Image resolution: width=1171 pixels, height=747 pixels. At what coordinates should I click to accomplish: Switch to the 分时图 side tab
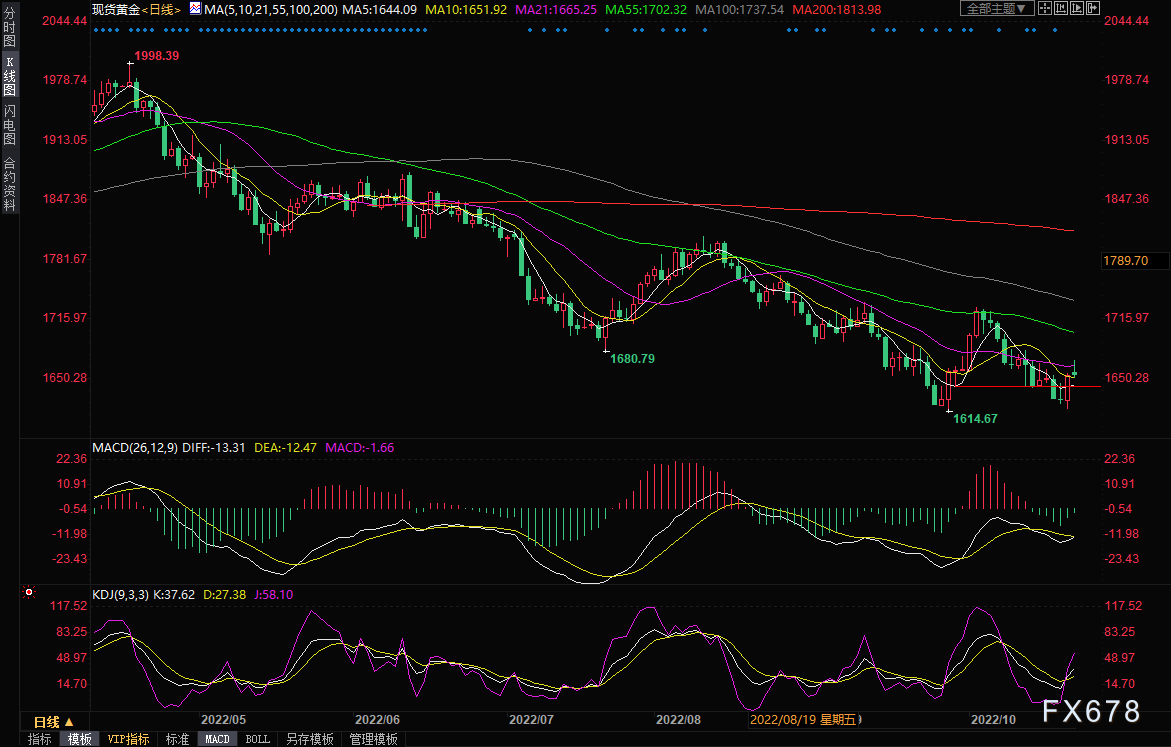pyautogui.click(x=10, y=28)
